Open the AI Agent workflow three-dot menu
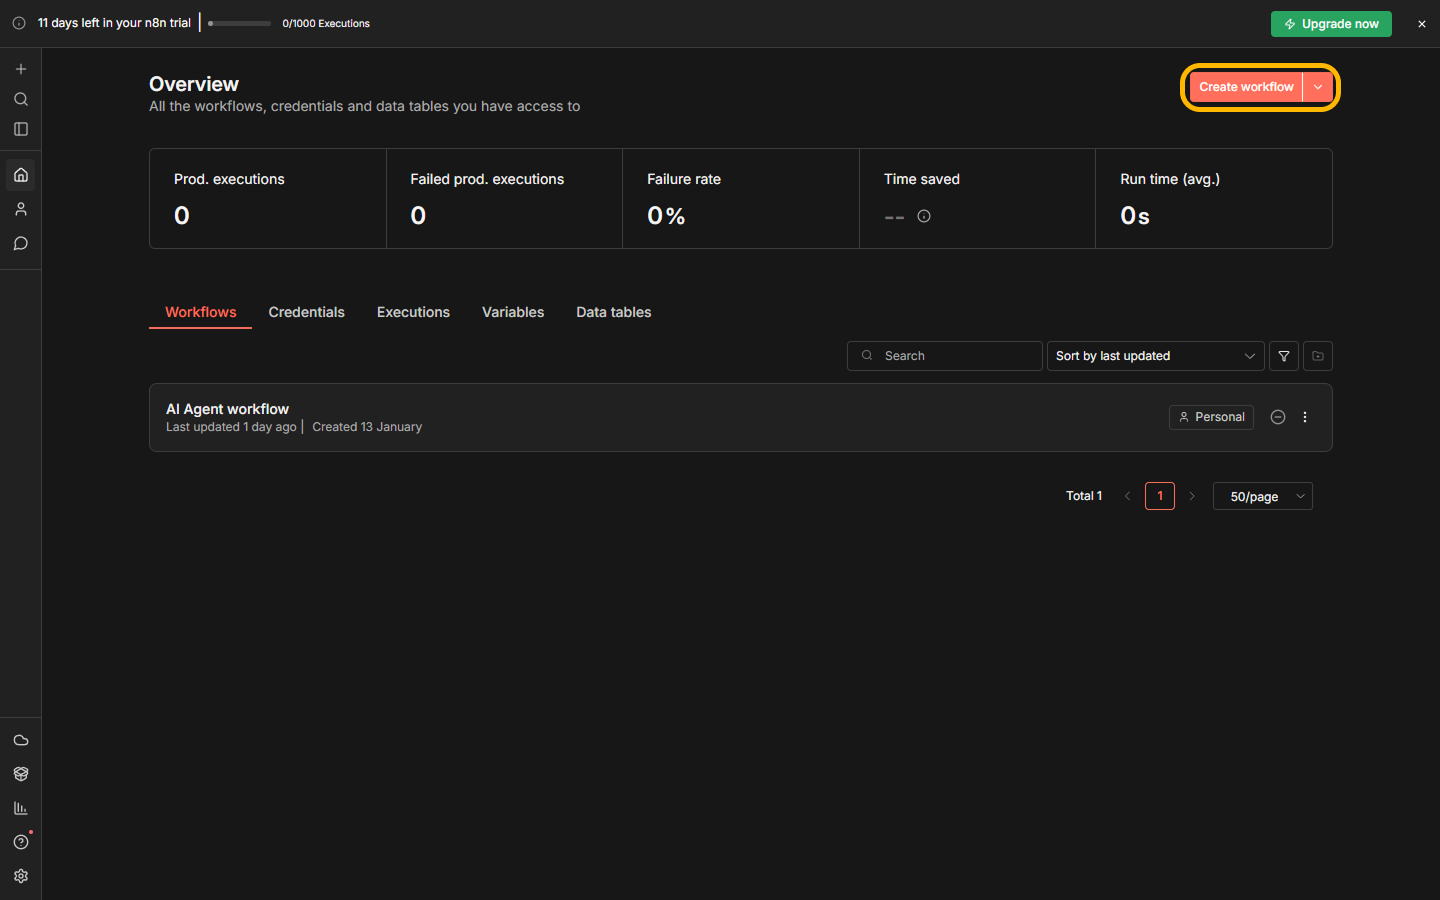Viewport: 1440px width, 900px height. point(1305,417)
